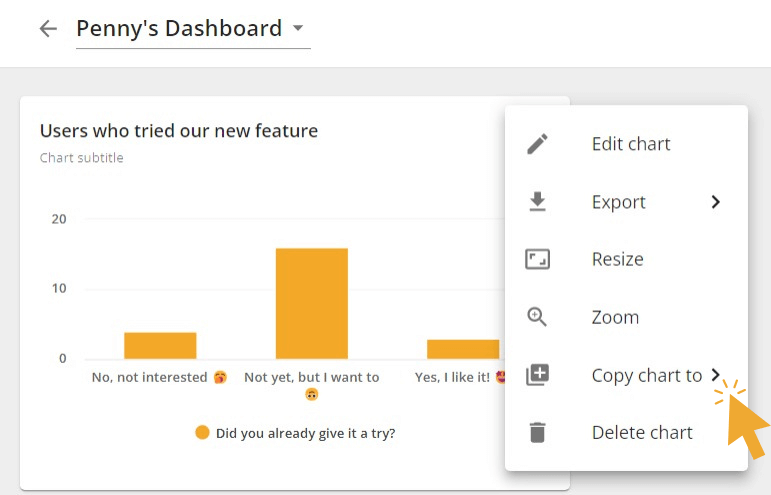Toggle 'Did you already give it a try?' legend
Image resolution: width=771 pixels, height=495 pixels.
click(x=305, y=433)
